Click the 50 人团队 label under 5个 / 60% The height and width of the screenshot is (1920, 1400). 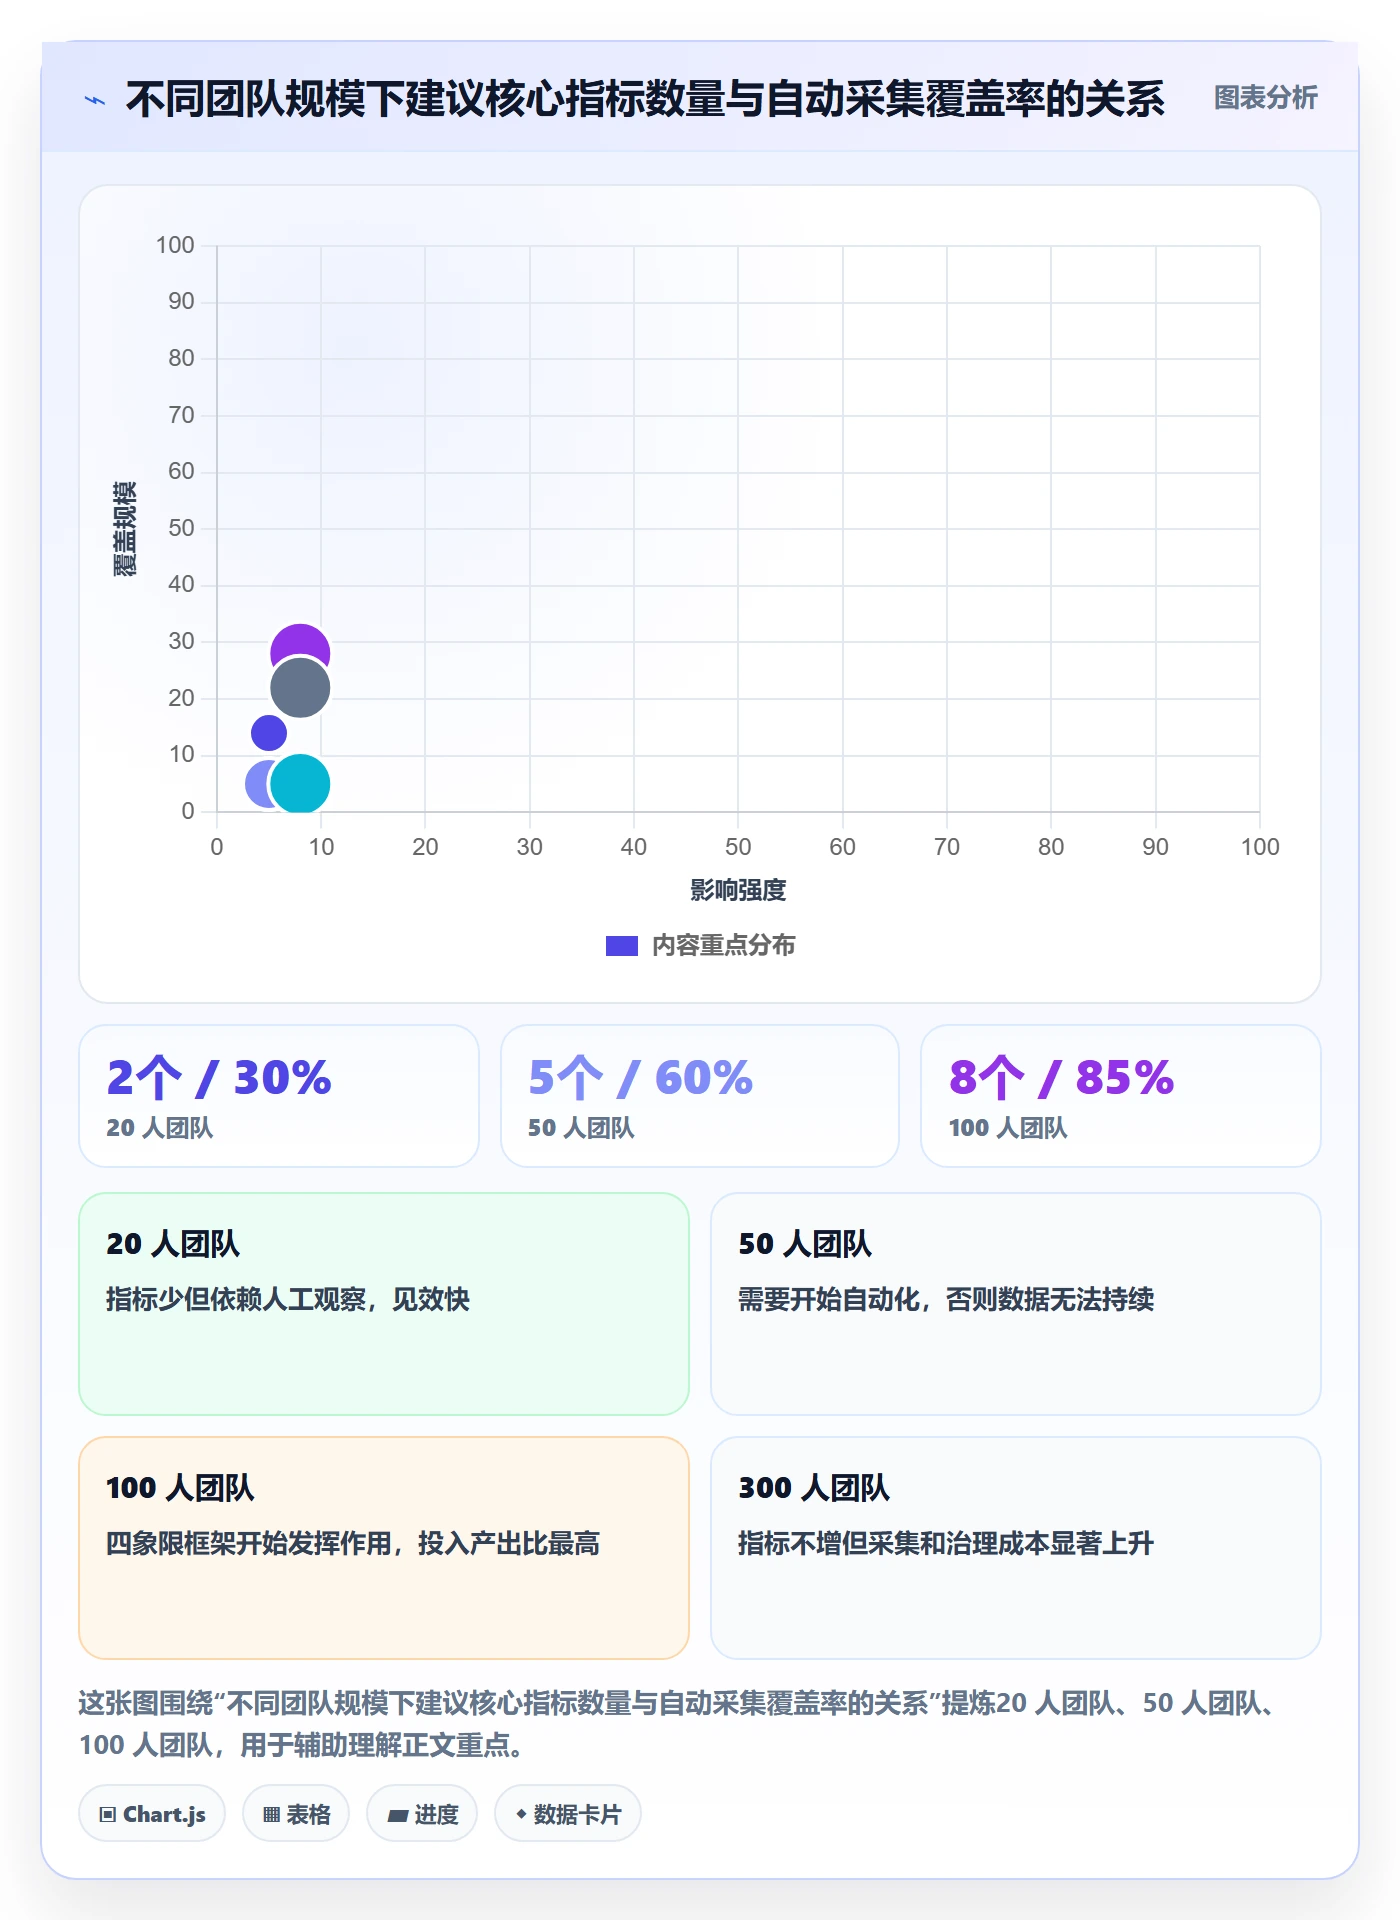click(581, 1128)
